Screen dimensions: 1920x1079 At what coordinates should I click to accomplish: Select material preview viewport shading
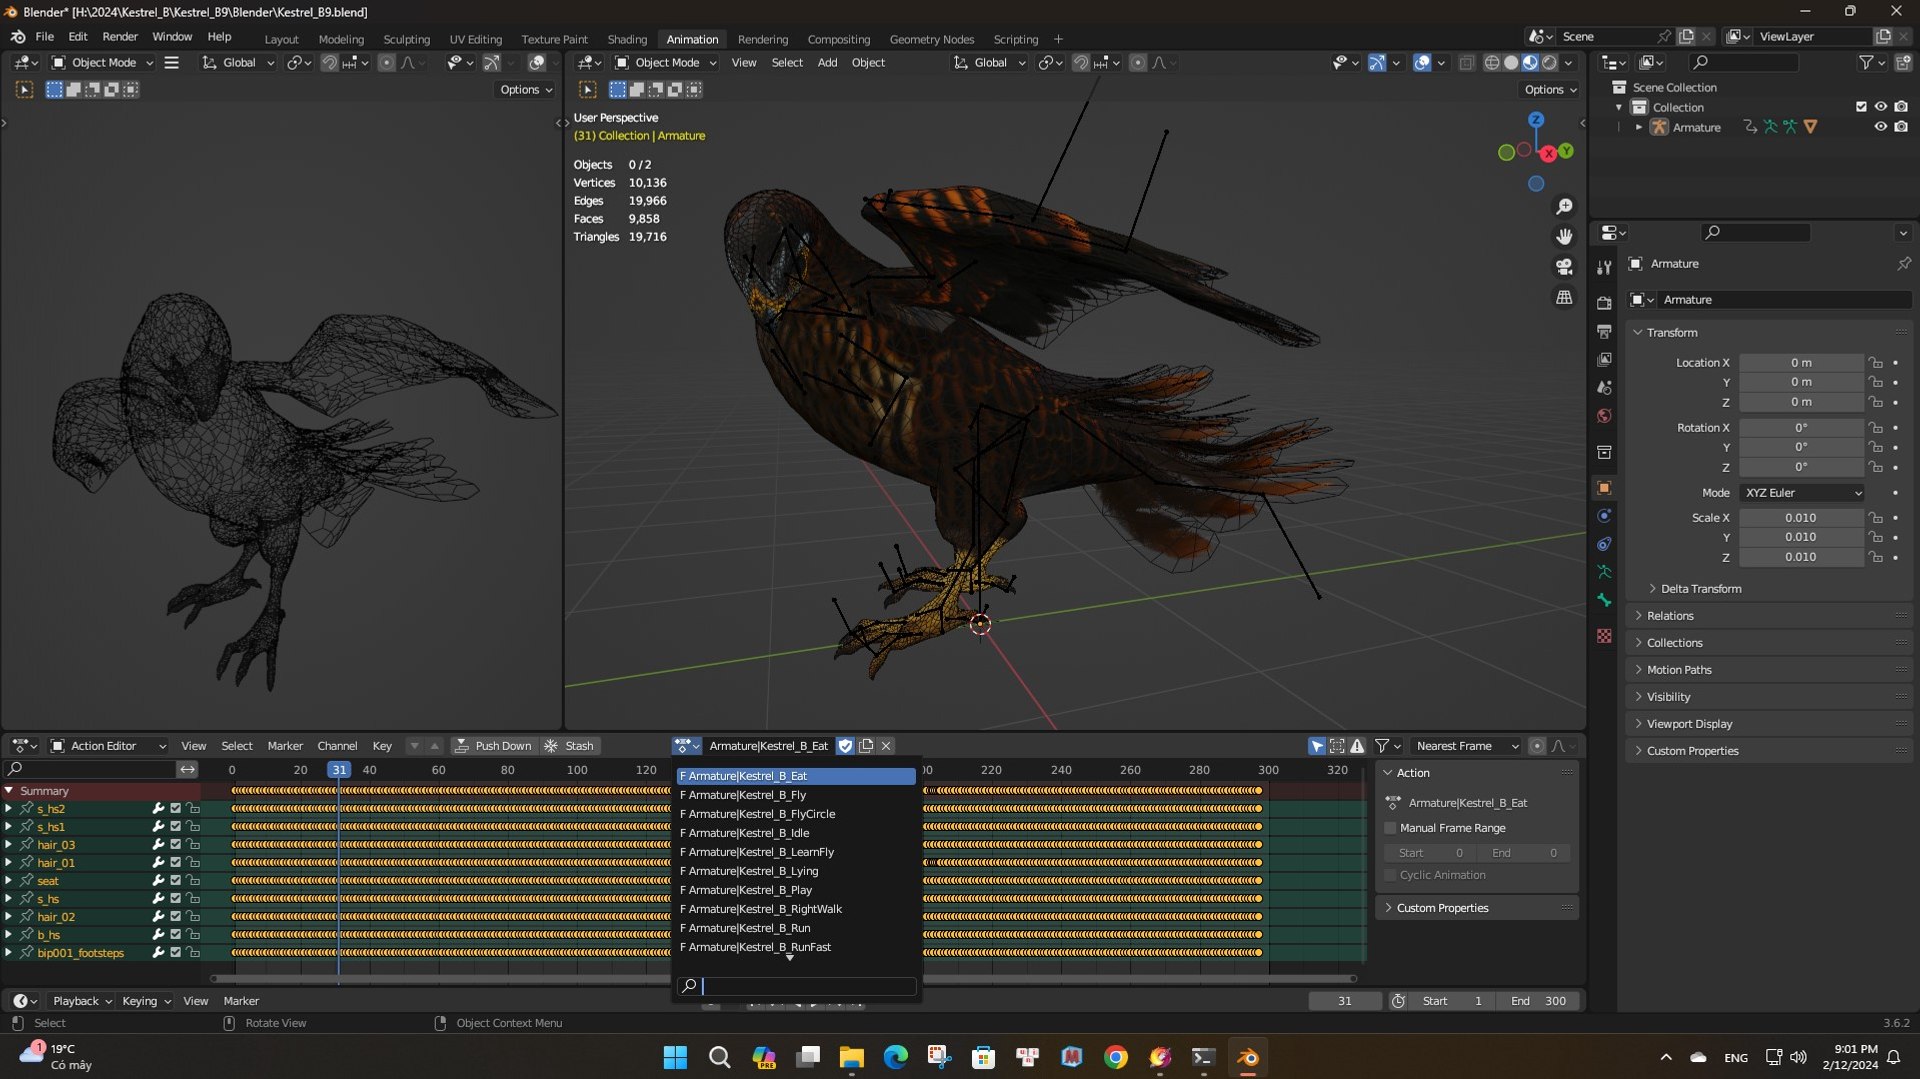click(1530, 62)
